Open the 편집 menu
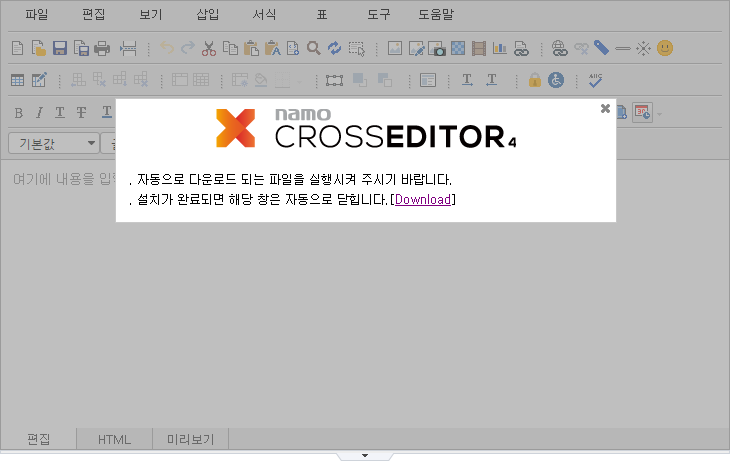This screenshot has height=461, width=730. click(94, 14)
